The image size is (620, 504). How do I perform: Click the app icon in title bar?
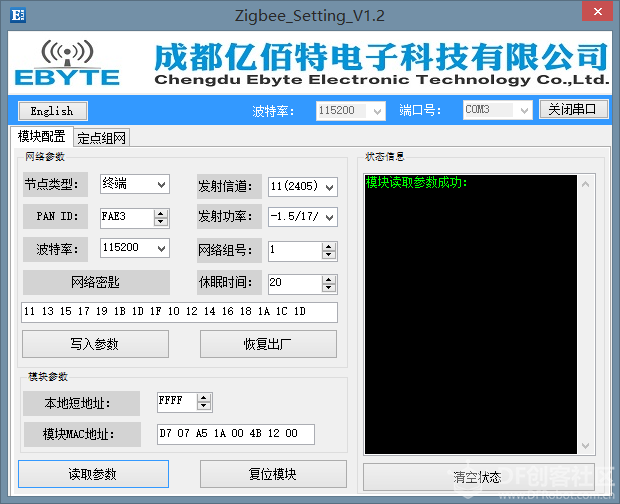(x=18, y=15)
